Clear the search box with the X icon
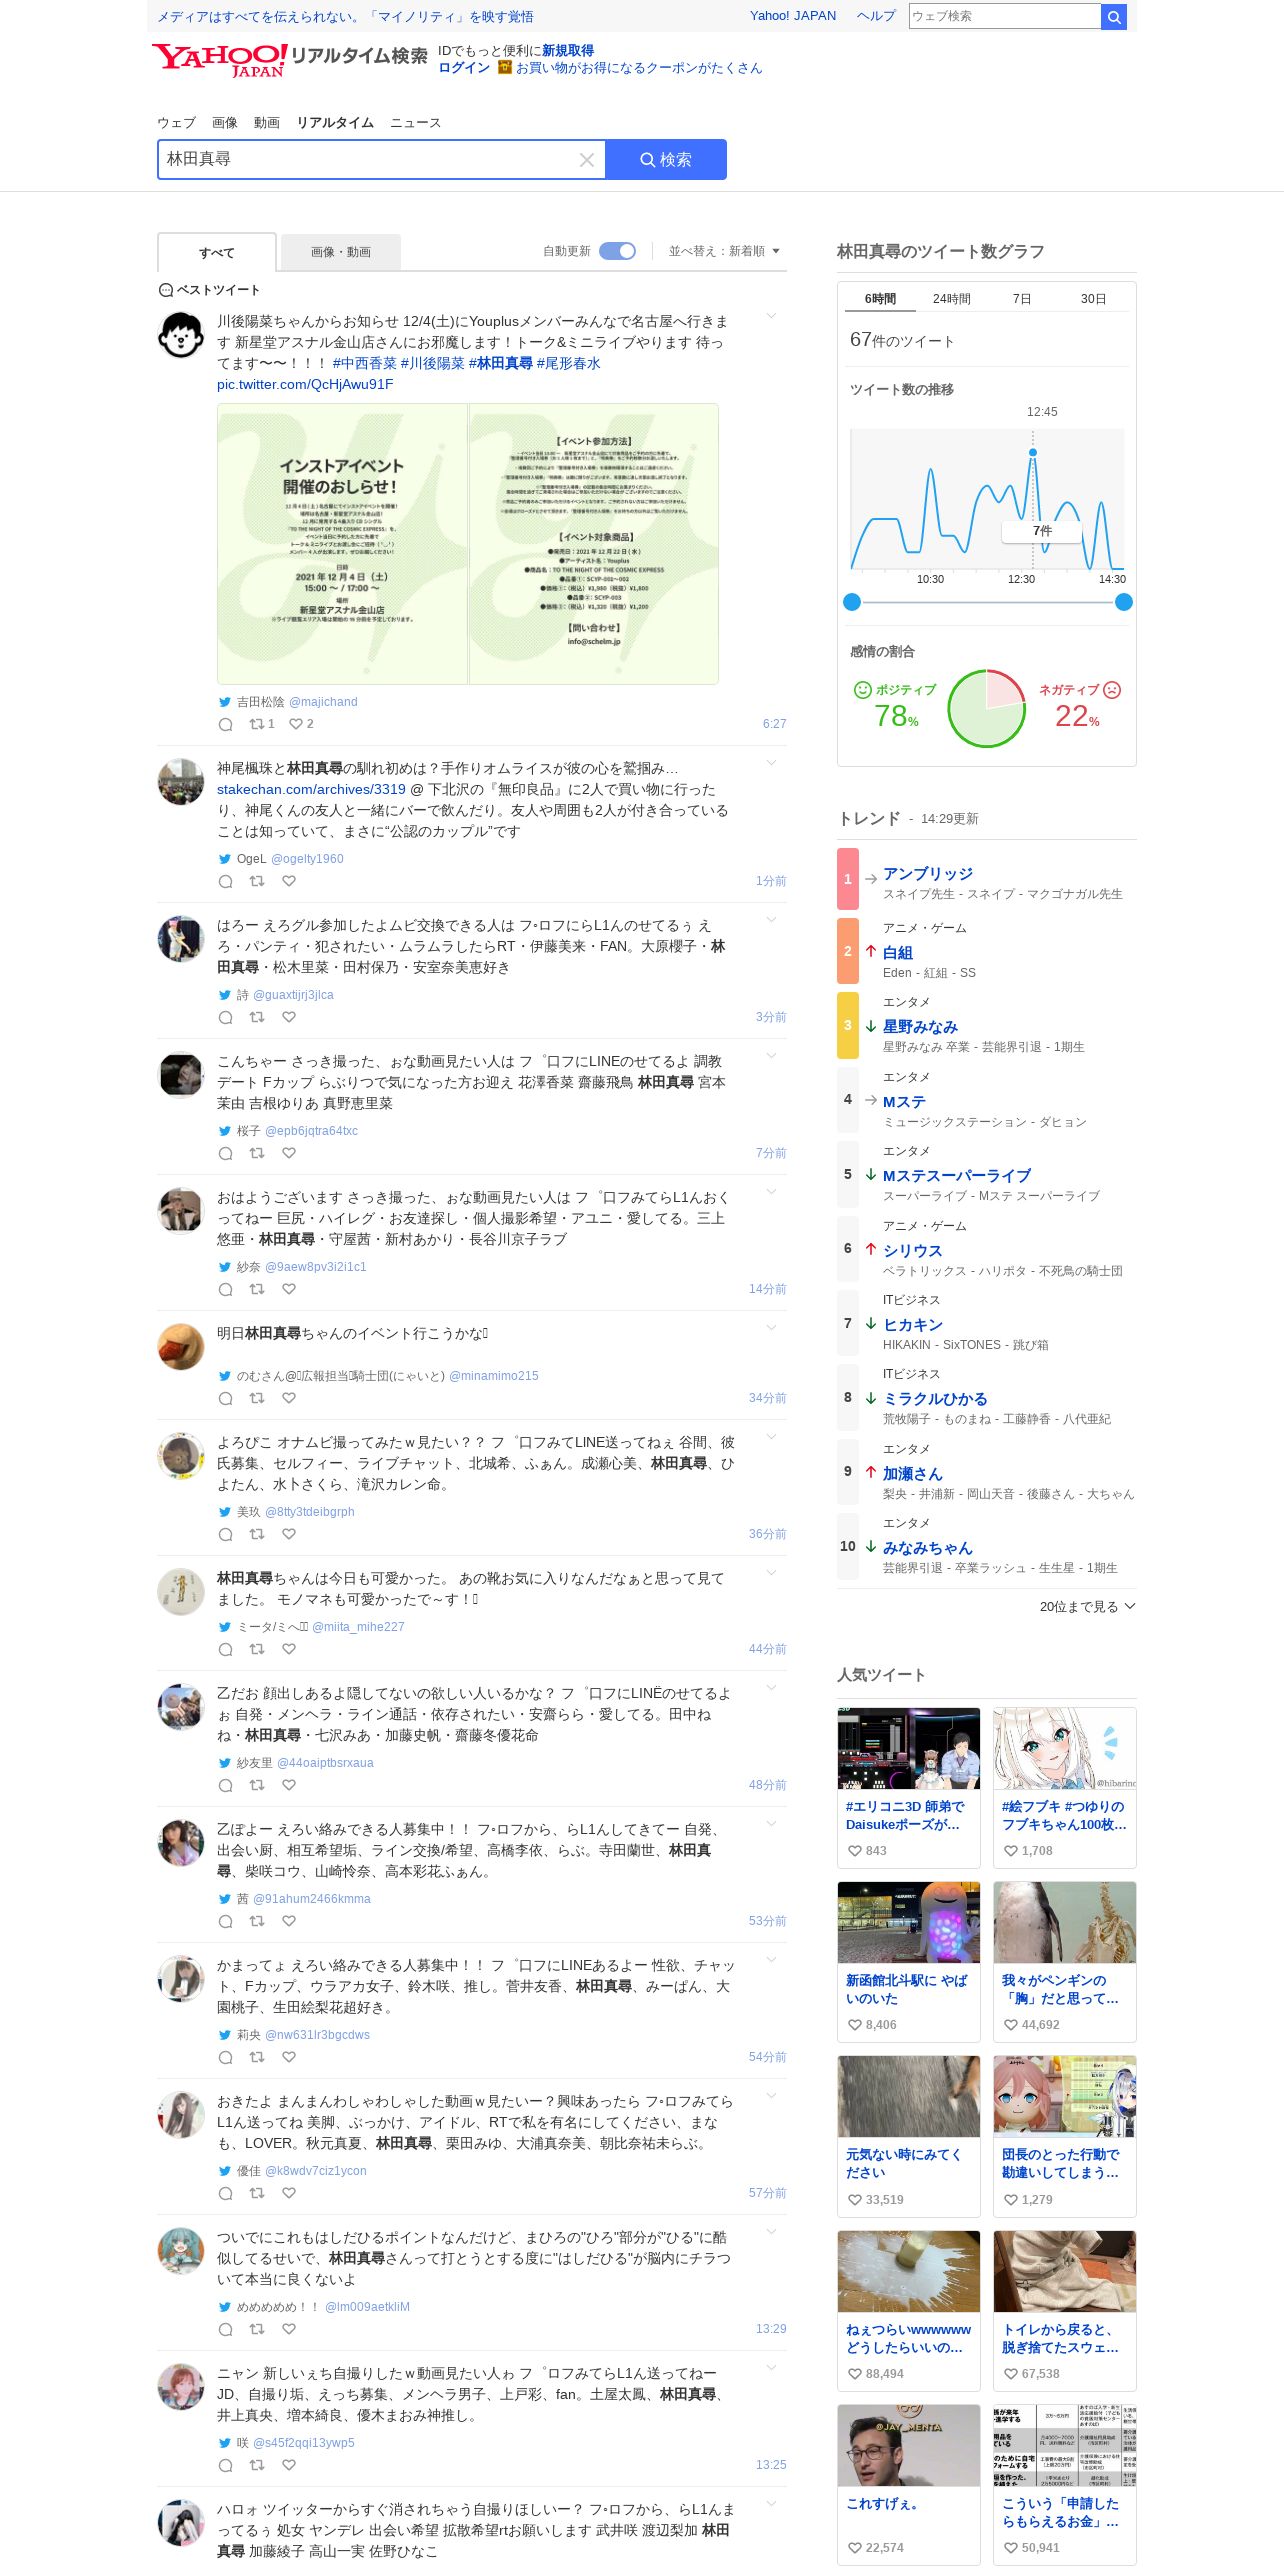1284x2568 pixels. [x=587, y=160]
